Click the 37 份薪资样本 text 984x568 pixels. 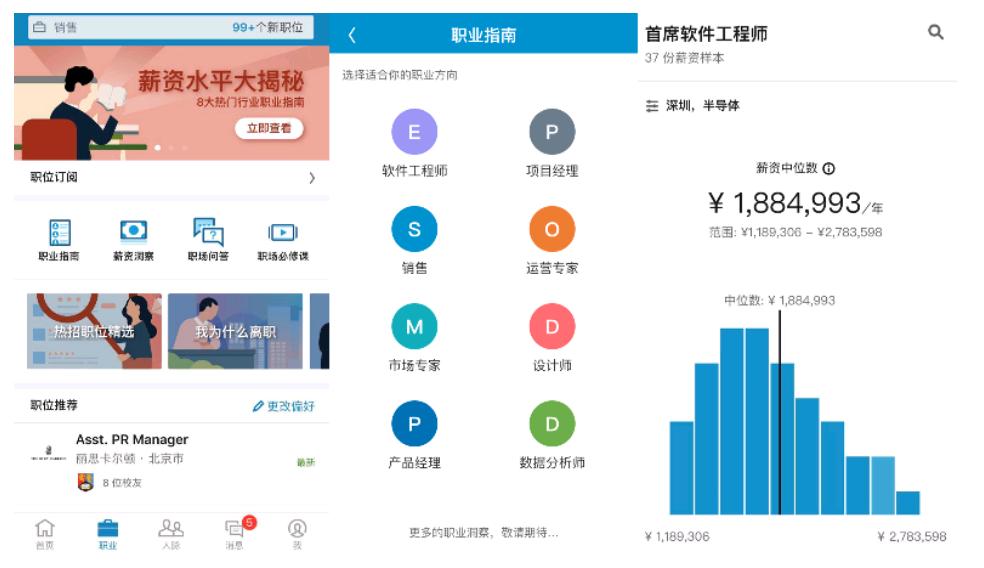(684, 58)
